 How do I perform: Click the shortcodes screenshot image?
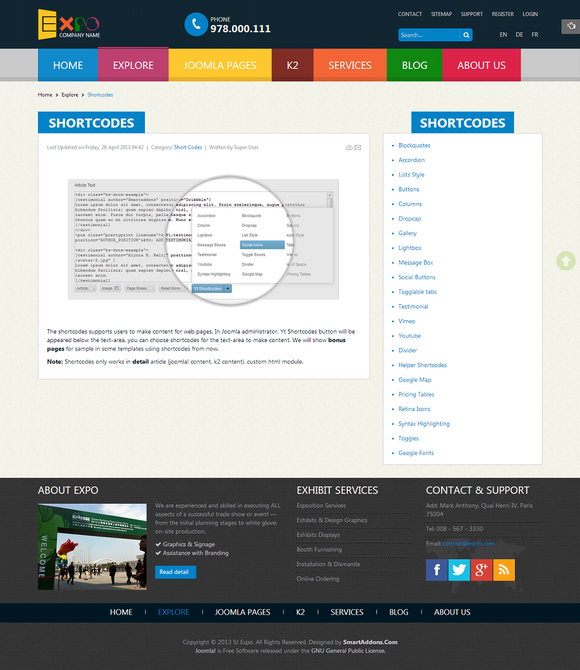(x=203, y=240)
